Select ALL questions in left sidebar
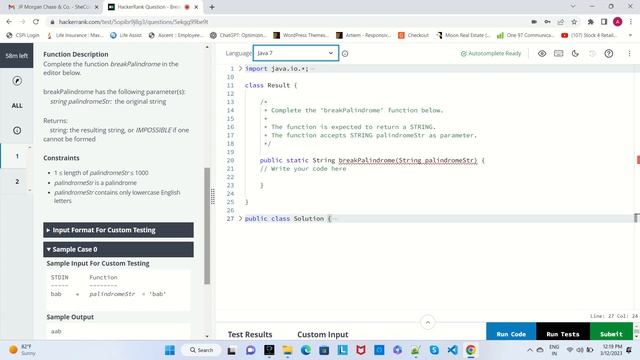 [x=17, y=106]
